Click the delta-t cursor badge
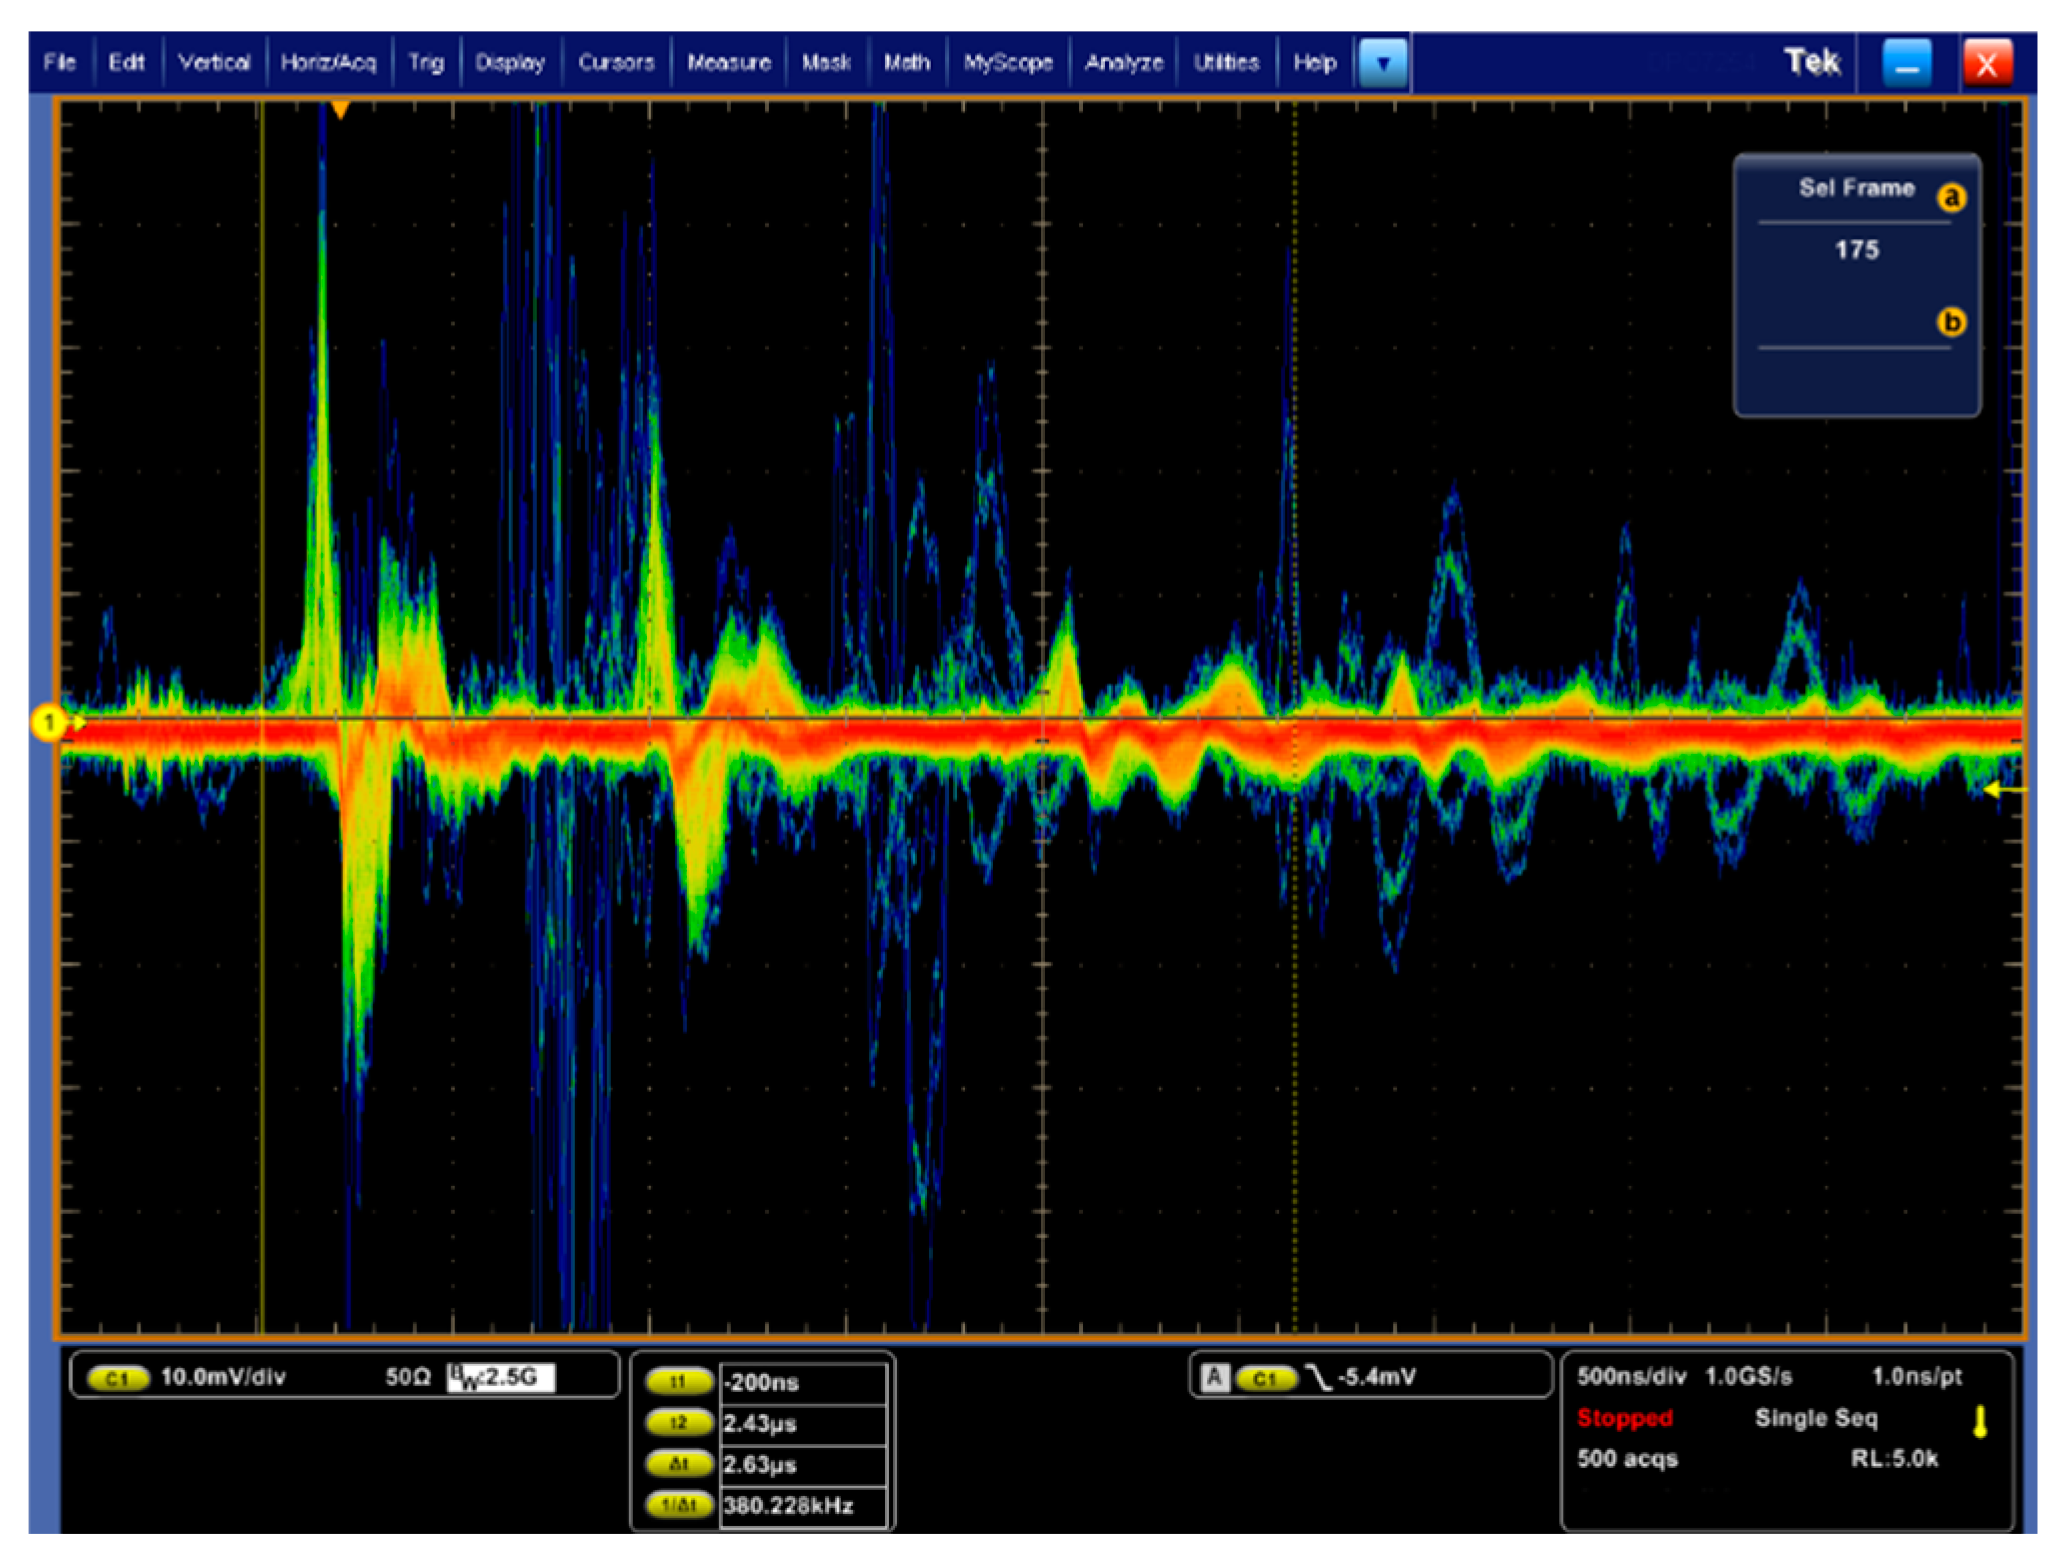 [679, 1464]
